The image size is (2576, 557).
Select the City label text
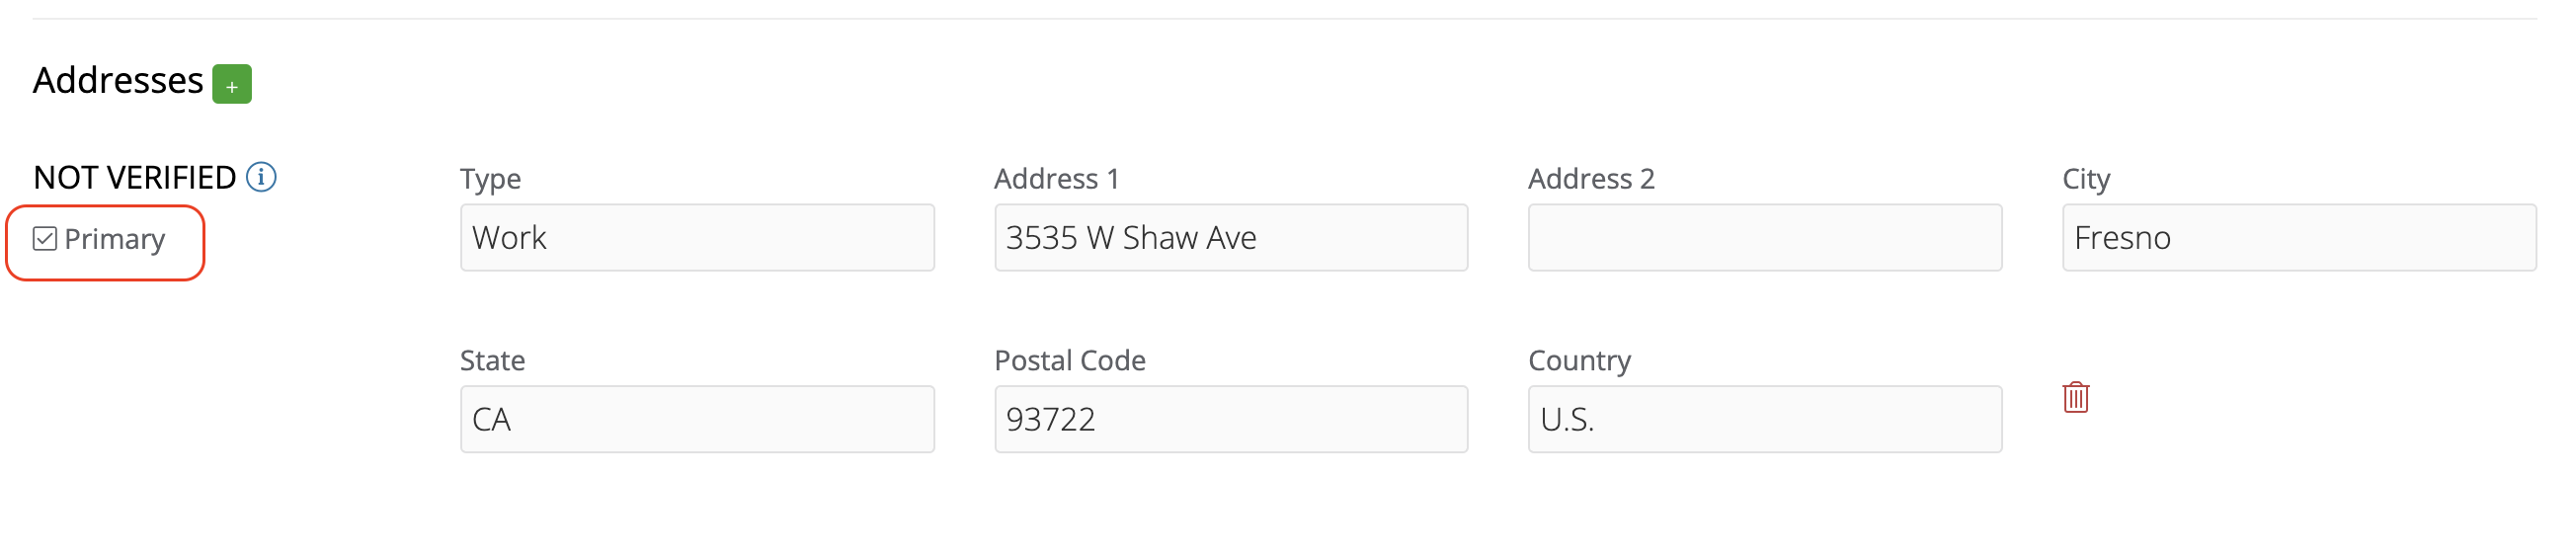pos(2086,180)
